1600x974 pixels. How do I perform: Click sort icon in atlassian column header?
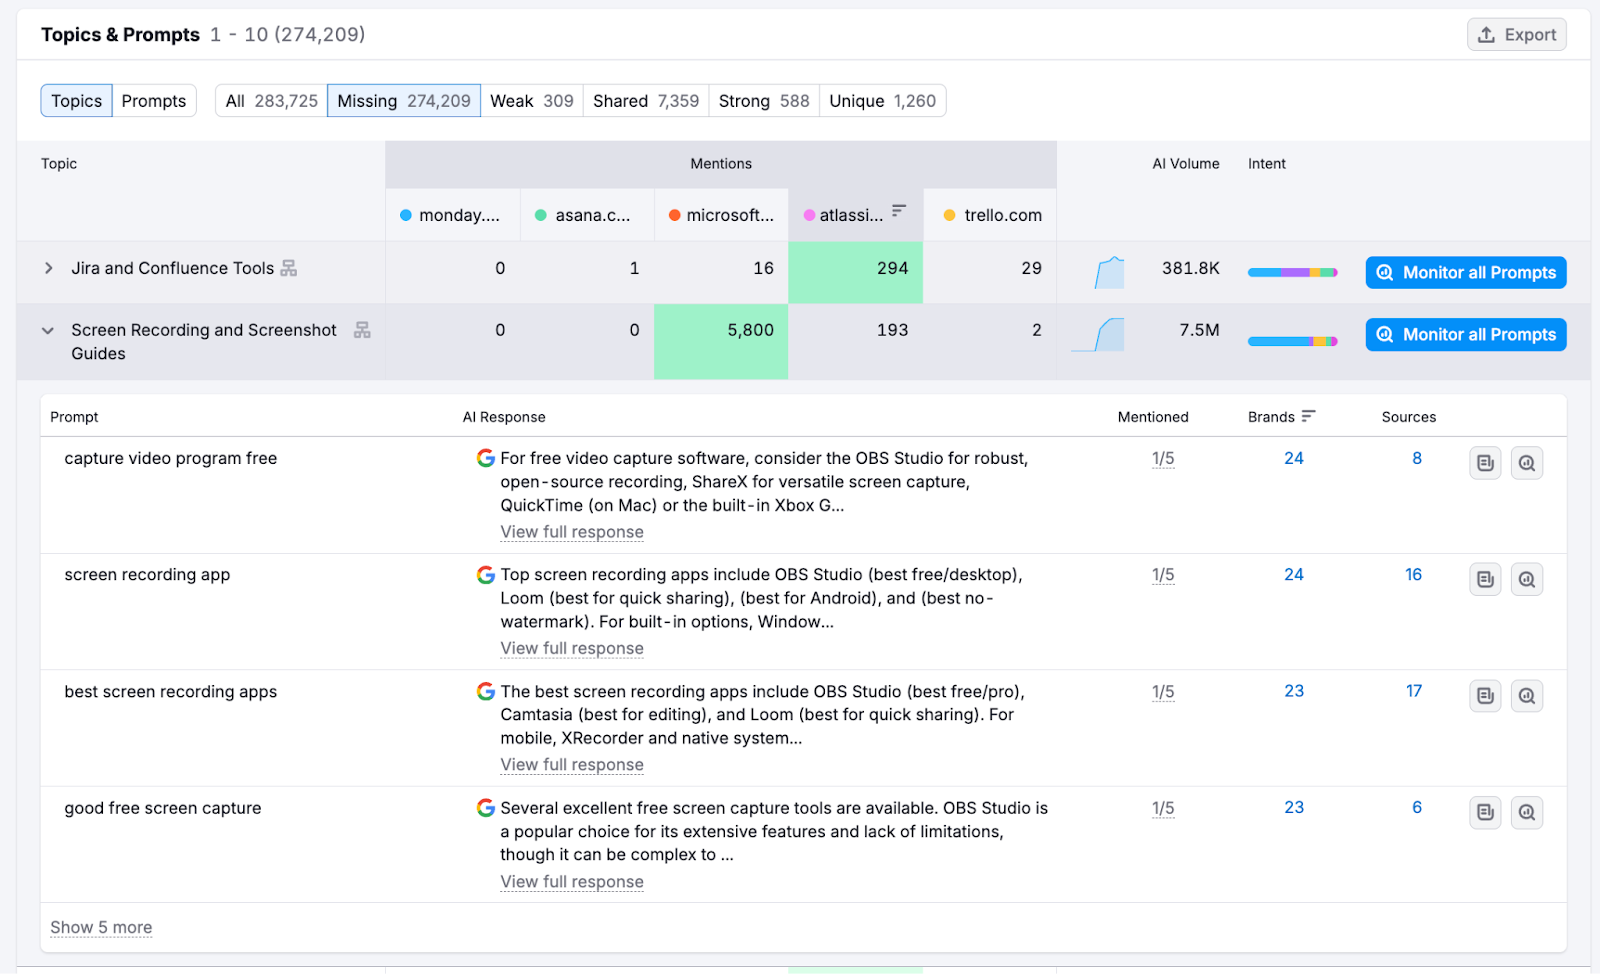click(899, 211)
